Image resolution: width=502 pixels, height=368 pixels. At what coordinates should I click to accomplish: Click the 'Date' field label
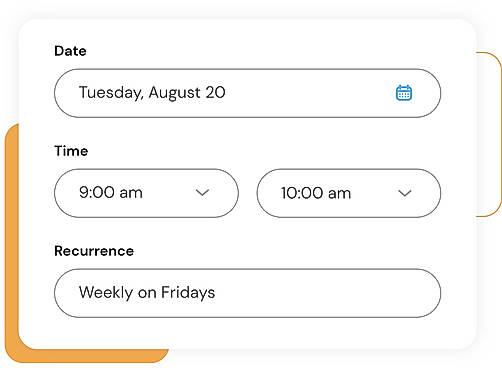pyautogui.click(x=70, y=51)
